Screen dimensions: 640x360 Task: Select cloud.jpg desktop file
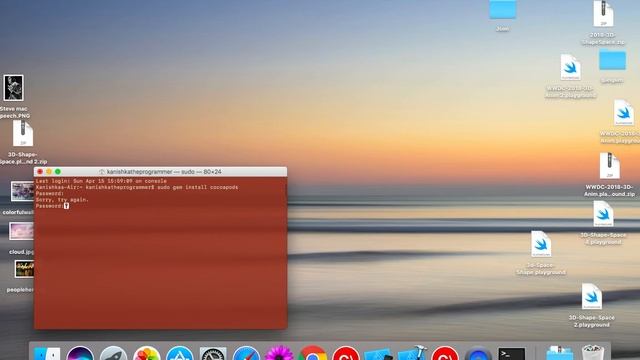[21, 231]
